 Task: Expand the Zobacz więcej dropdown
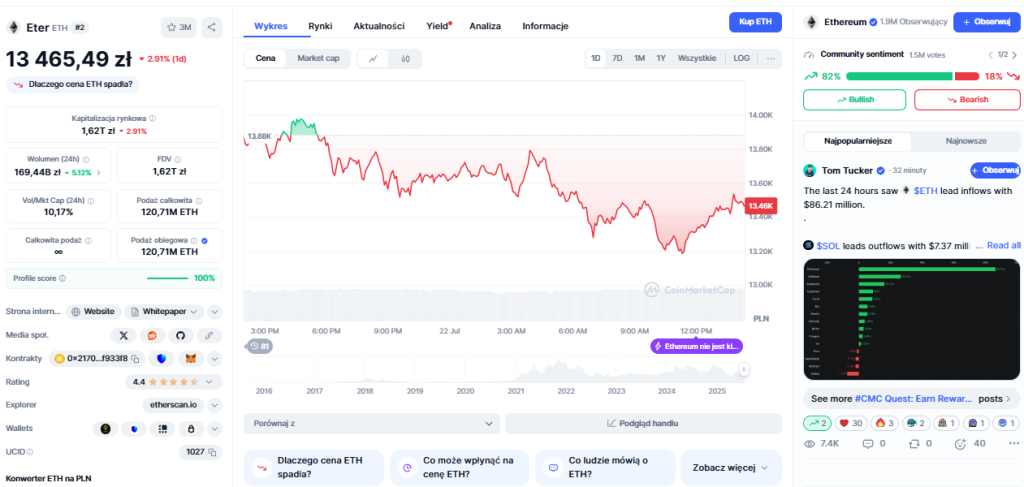(731, 467)
